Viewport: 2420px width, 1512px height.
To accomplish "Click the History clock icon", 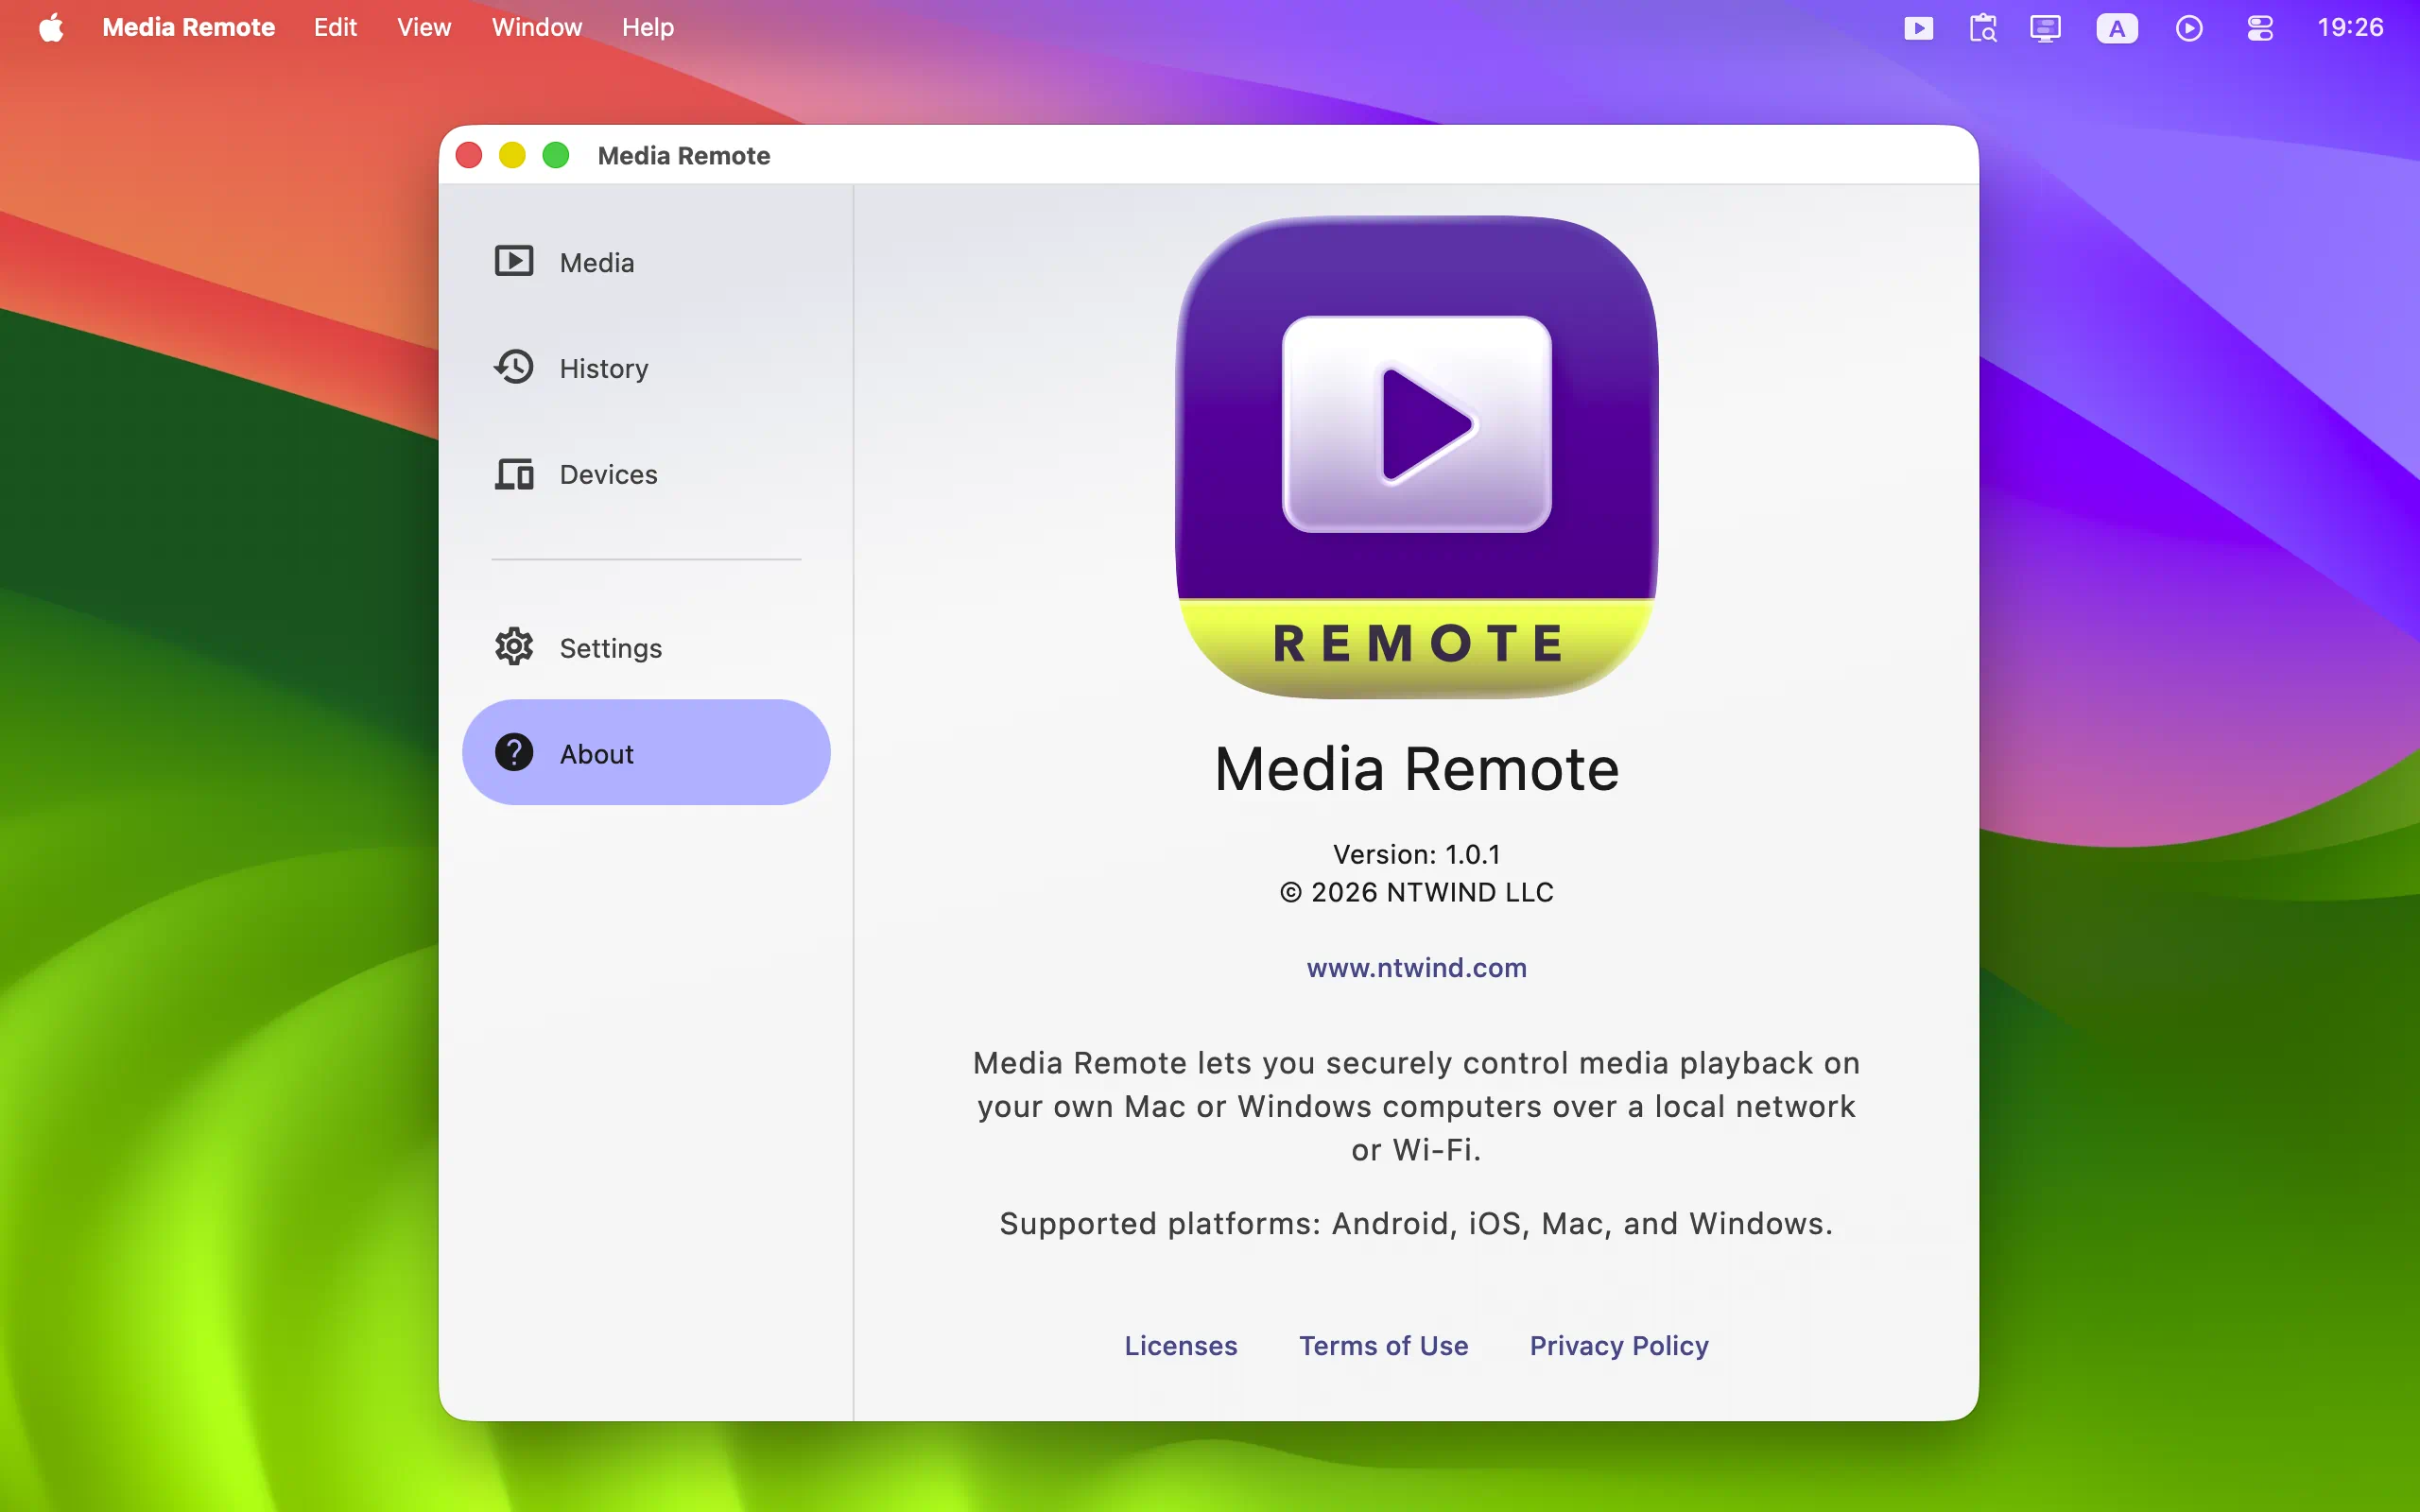I will point(514,367).
